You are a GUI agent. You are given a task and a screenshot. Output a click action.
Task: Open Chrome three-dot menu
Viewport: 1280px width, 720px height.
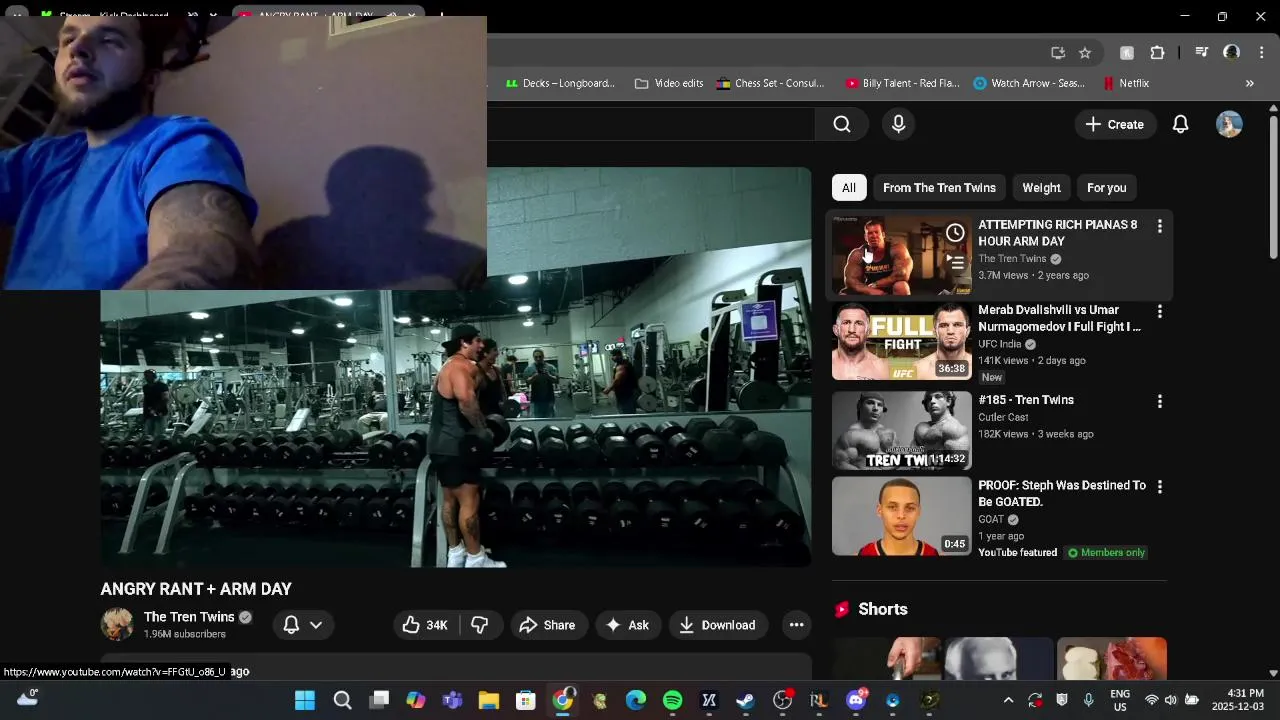(1262, 53)
